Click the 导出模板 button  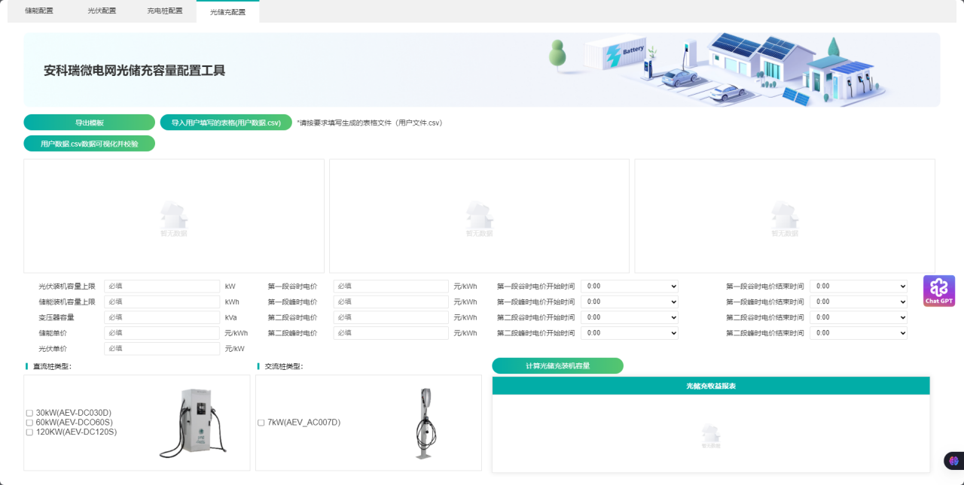(89, 122)
